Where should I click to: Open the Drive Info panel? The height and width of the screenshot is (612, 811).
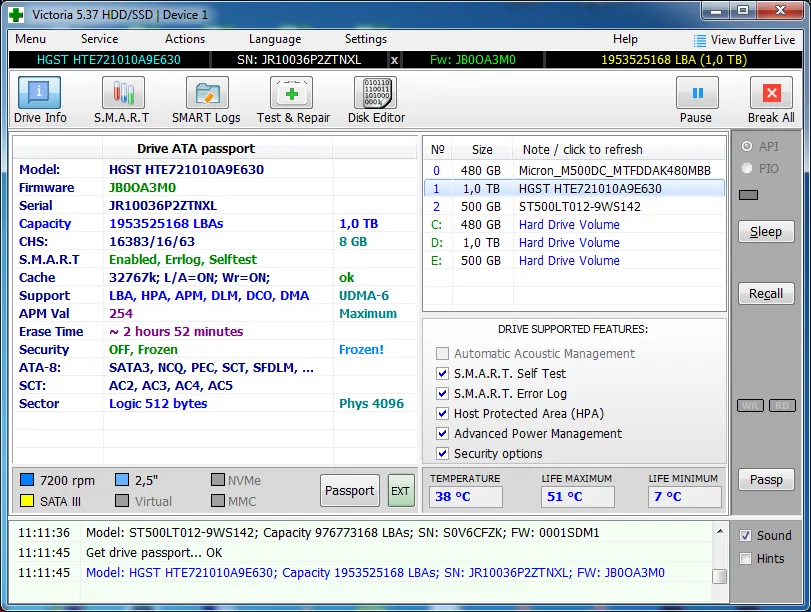point(40,100)
